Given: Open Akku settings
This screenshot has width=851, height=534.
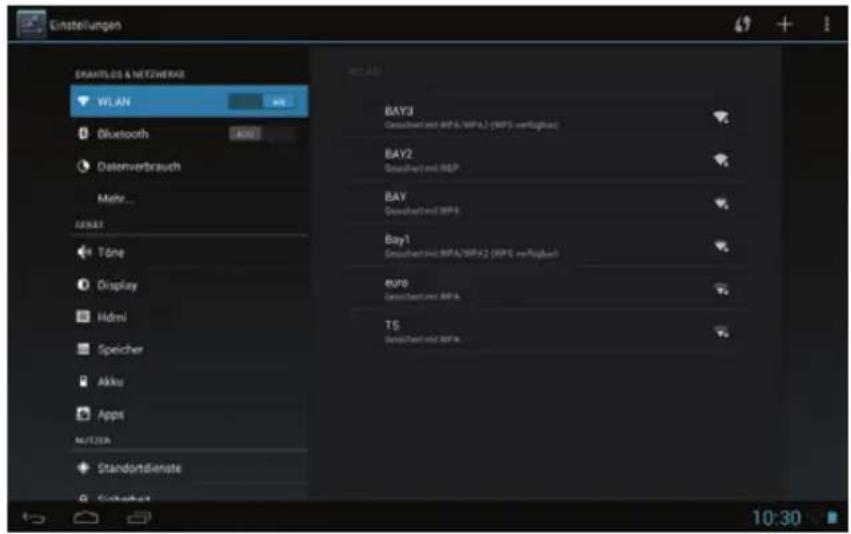Looking at the screenshot, I should coord(189,382).
